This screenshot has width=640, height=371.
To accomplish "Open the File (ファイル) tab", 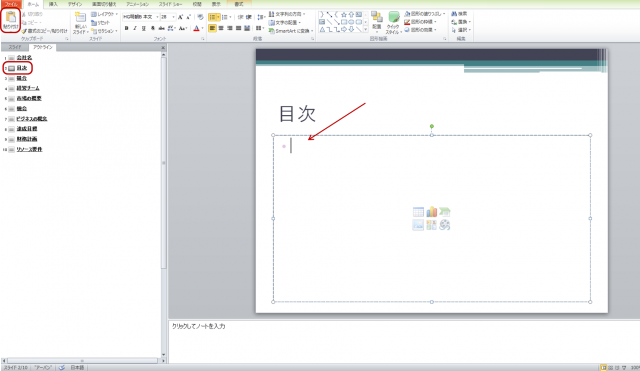I will pos(11,4).
